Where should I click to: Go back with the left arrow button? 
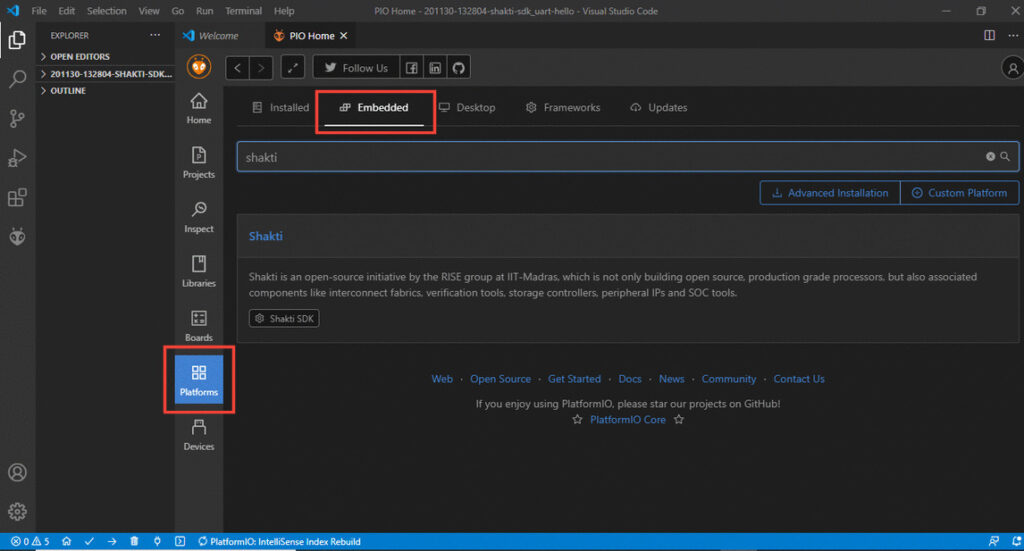[x=237, y=67]
